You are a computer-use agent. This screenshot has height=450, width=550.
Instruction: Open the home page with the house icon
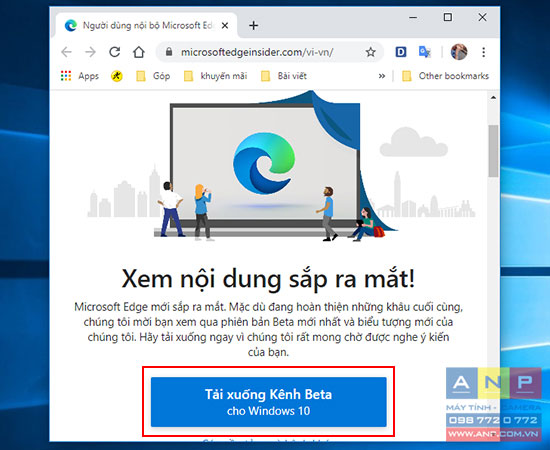click(x=139, y=52)
